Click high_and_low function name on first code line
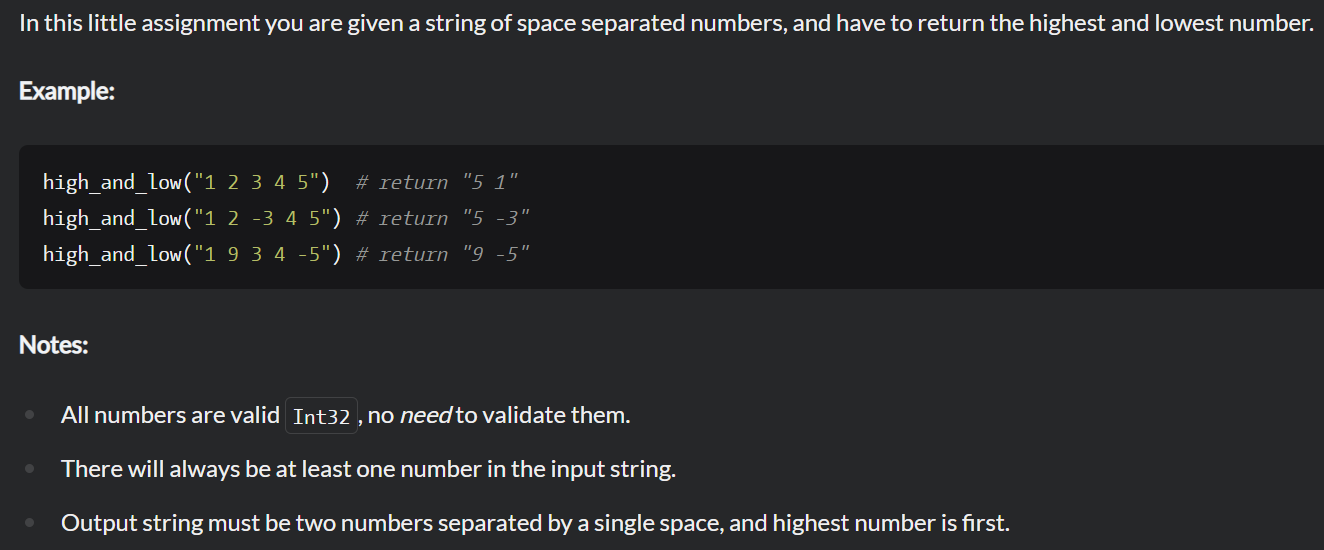The width and height of the screenshot is (1324, 550). pos(112,182)
